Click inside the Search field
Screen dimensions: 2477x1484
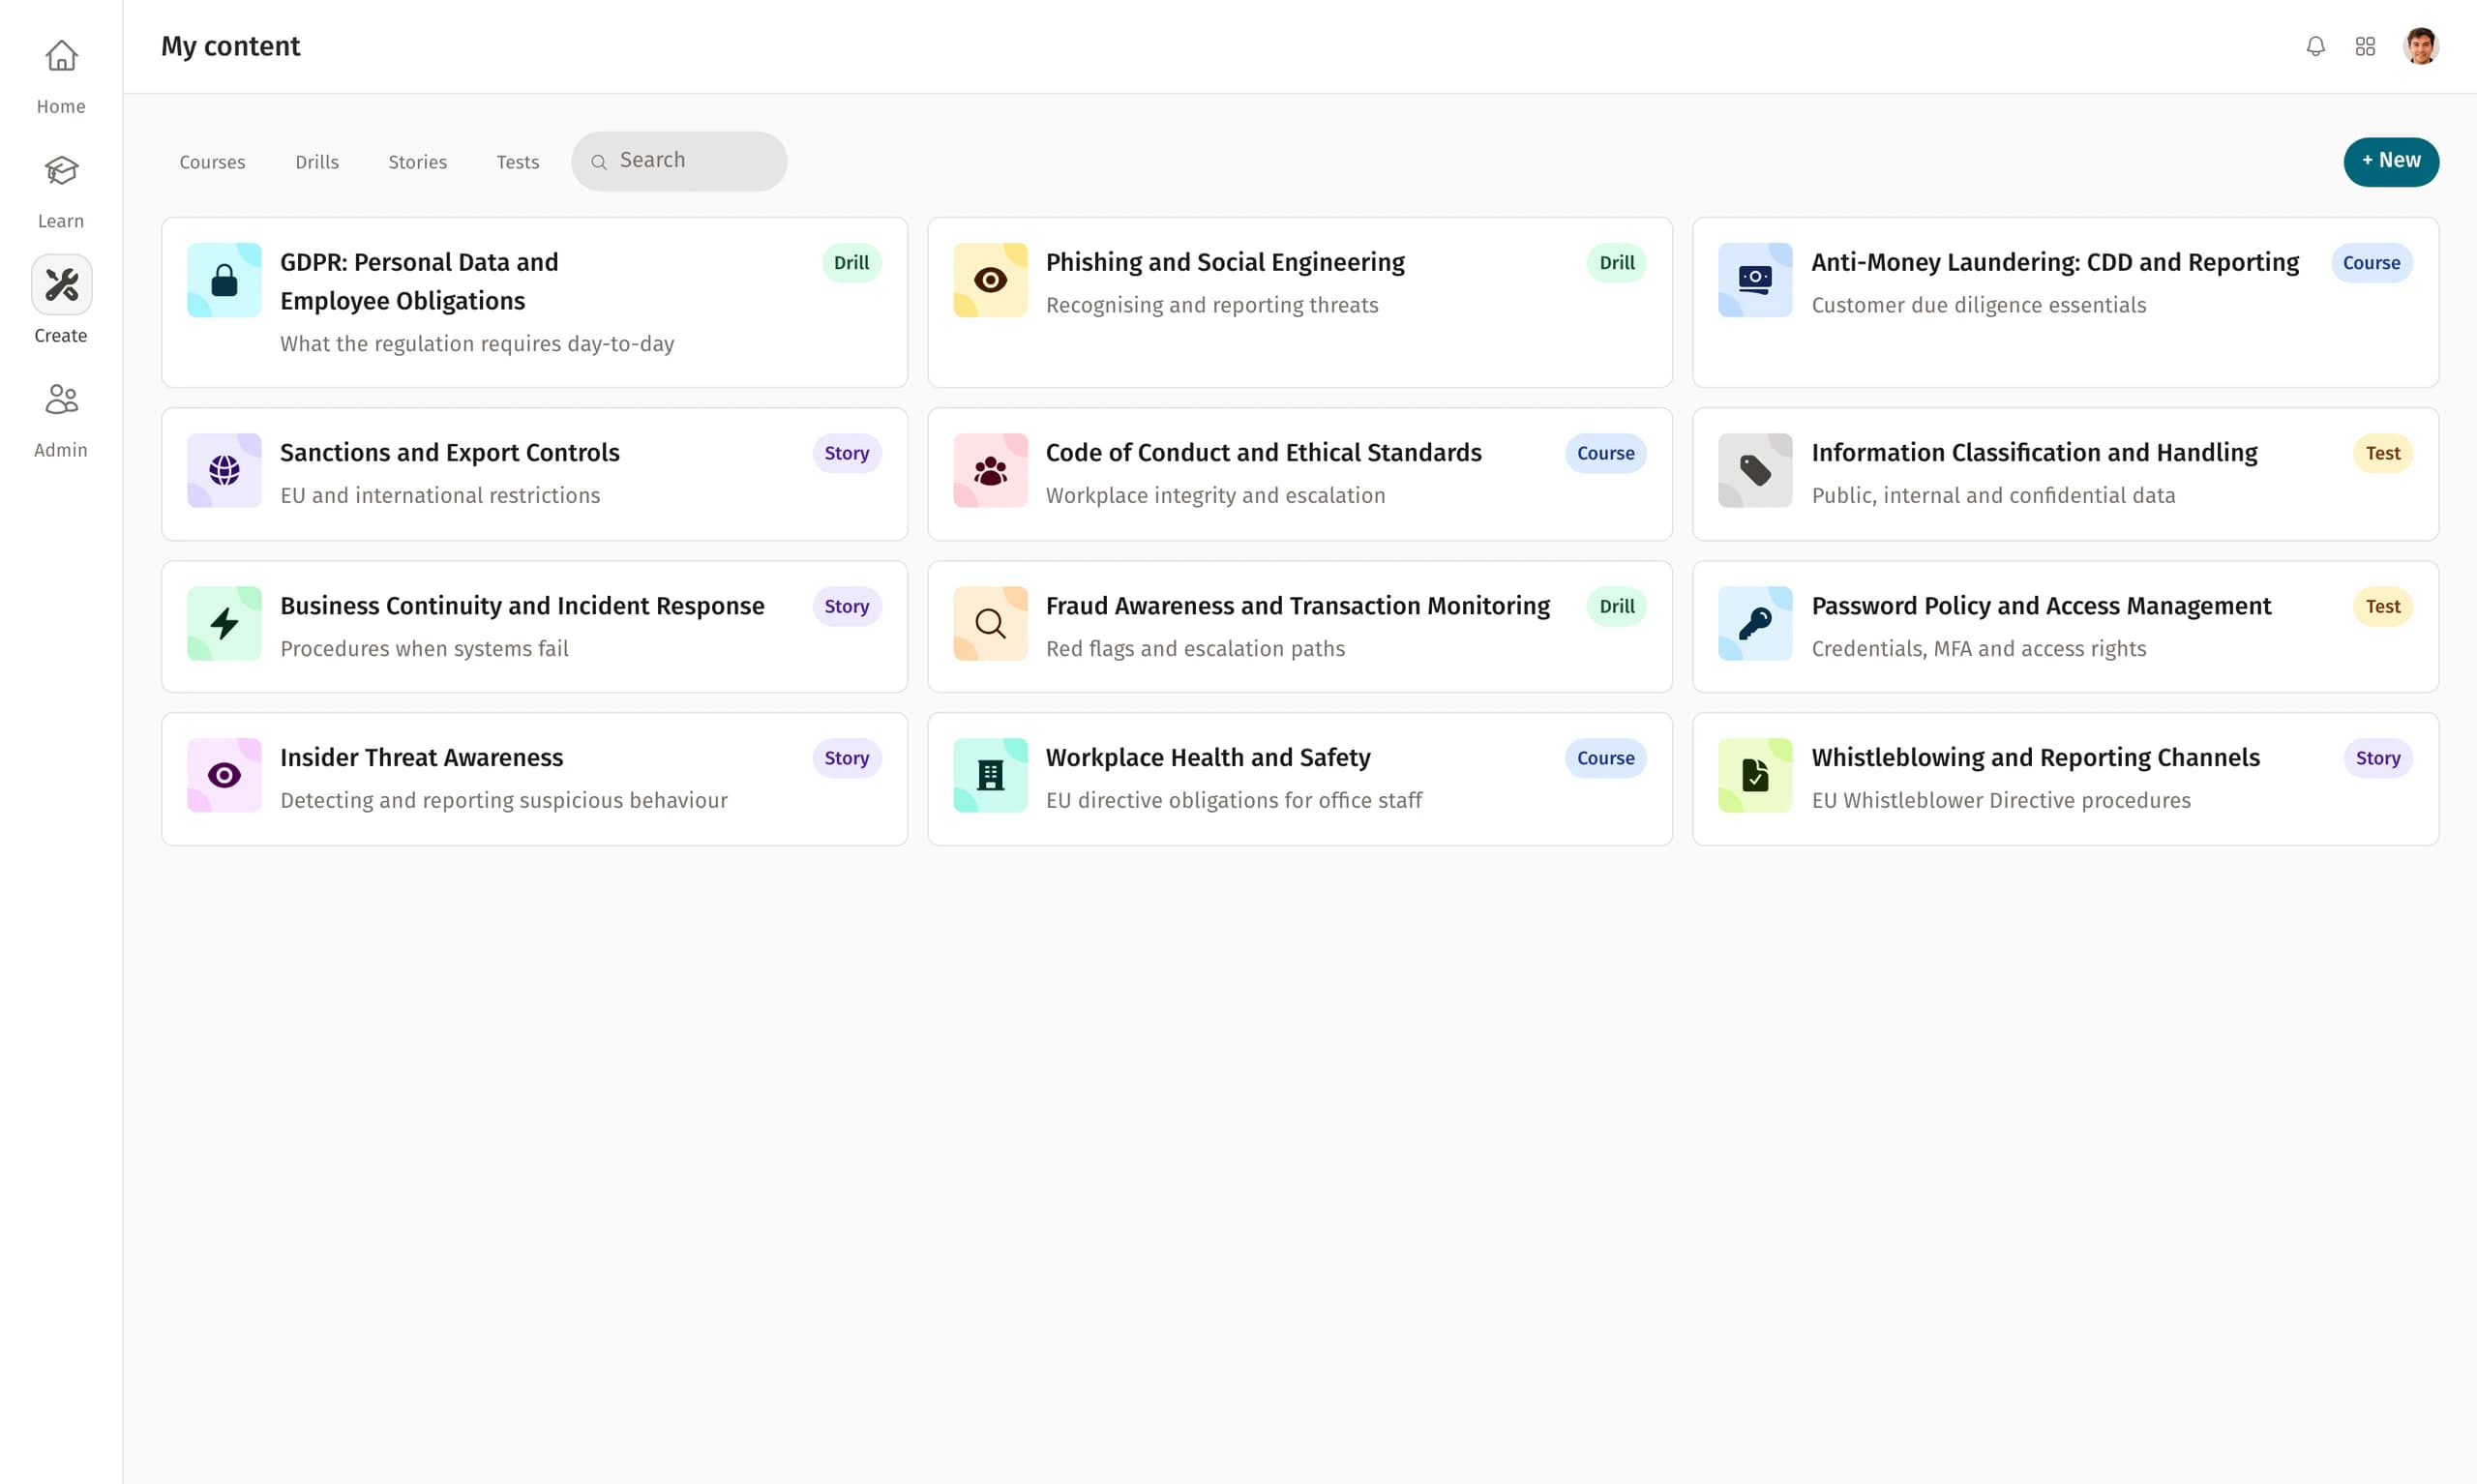tap(679, 160)
